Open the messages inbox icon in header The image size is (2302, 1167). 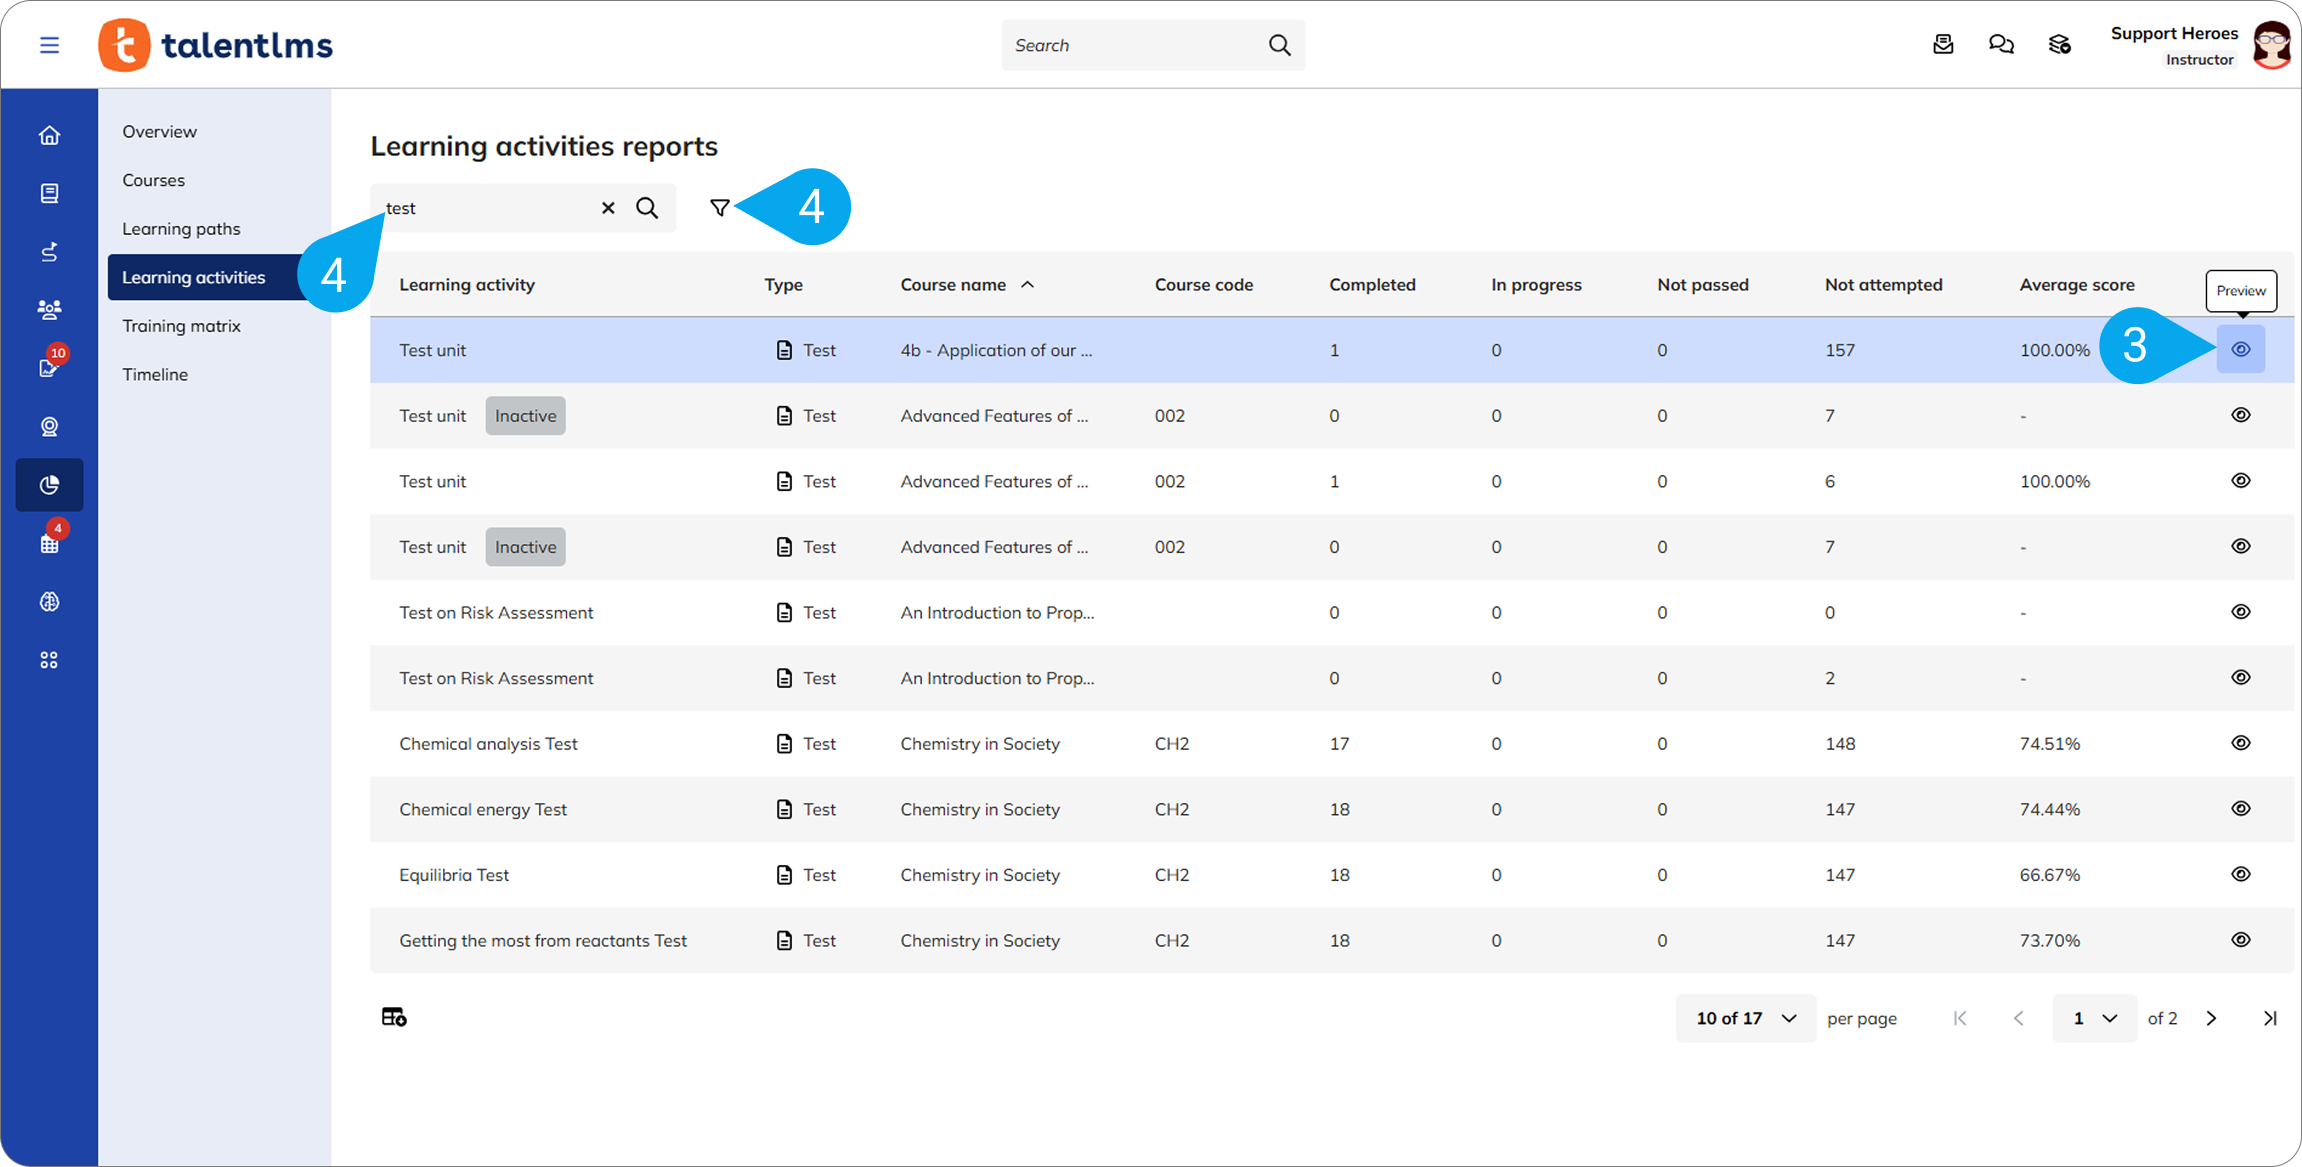[1942, 45]
